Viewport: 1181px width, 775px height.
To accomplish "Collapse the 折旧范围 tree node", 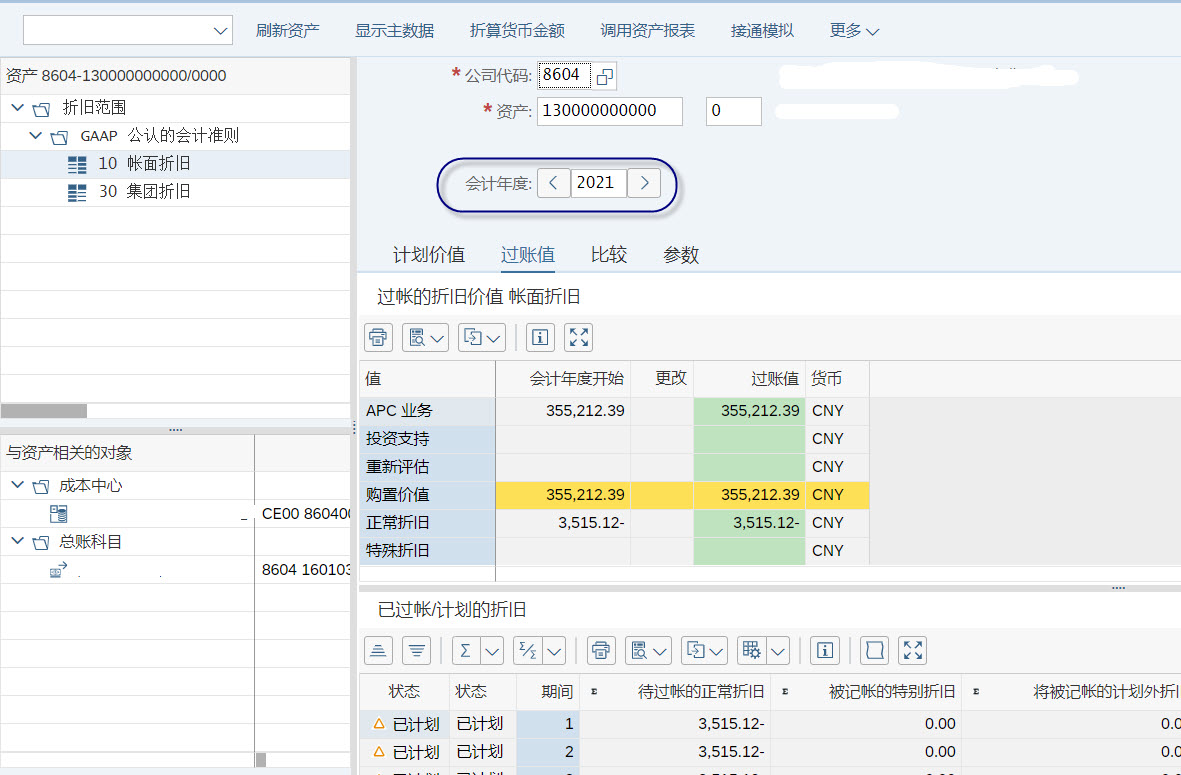I will click(x=17, y=108).
